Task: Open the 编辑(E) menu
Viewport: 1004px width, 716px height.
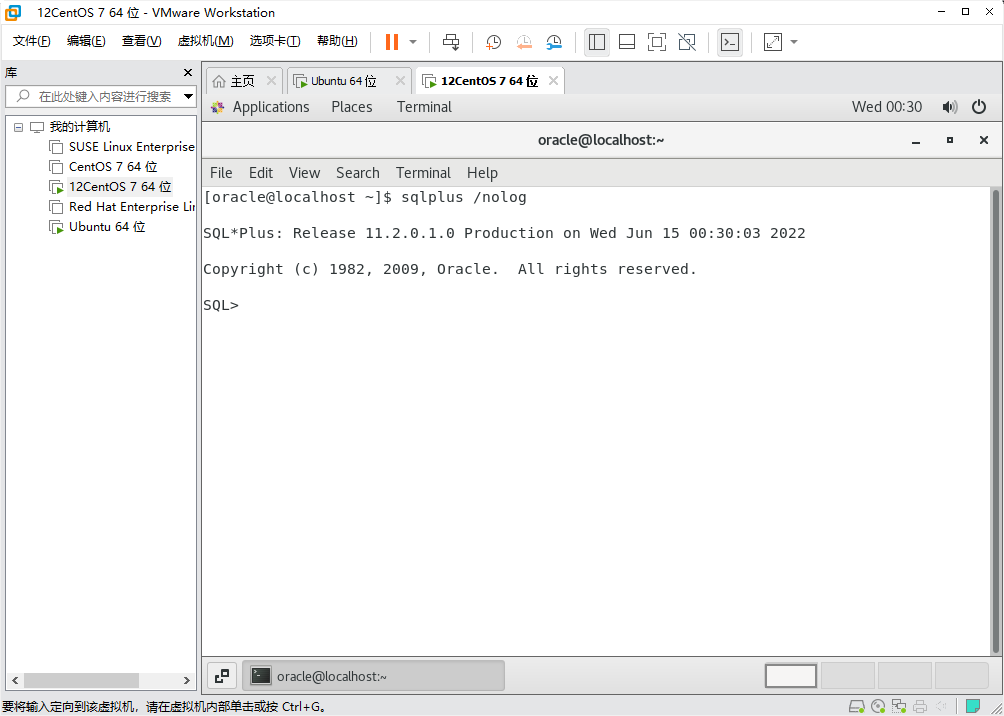Action: [86, 41]
